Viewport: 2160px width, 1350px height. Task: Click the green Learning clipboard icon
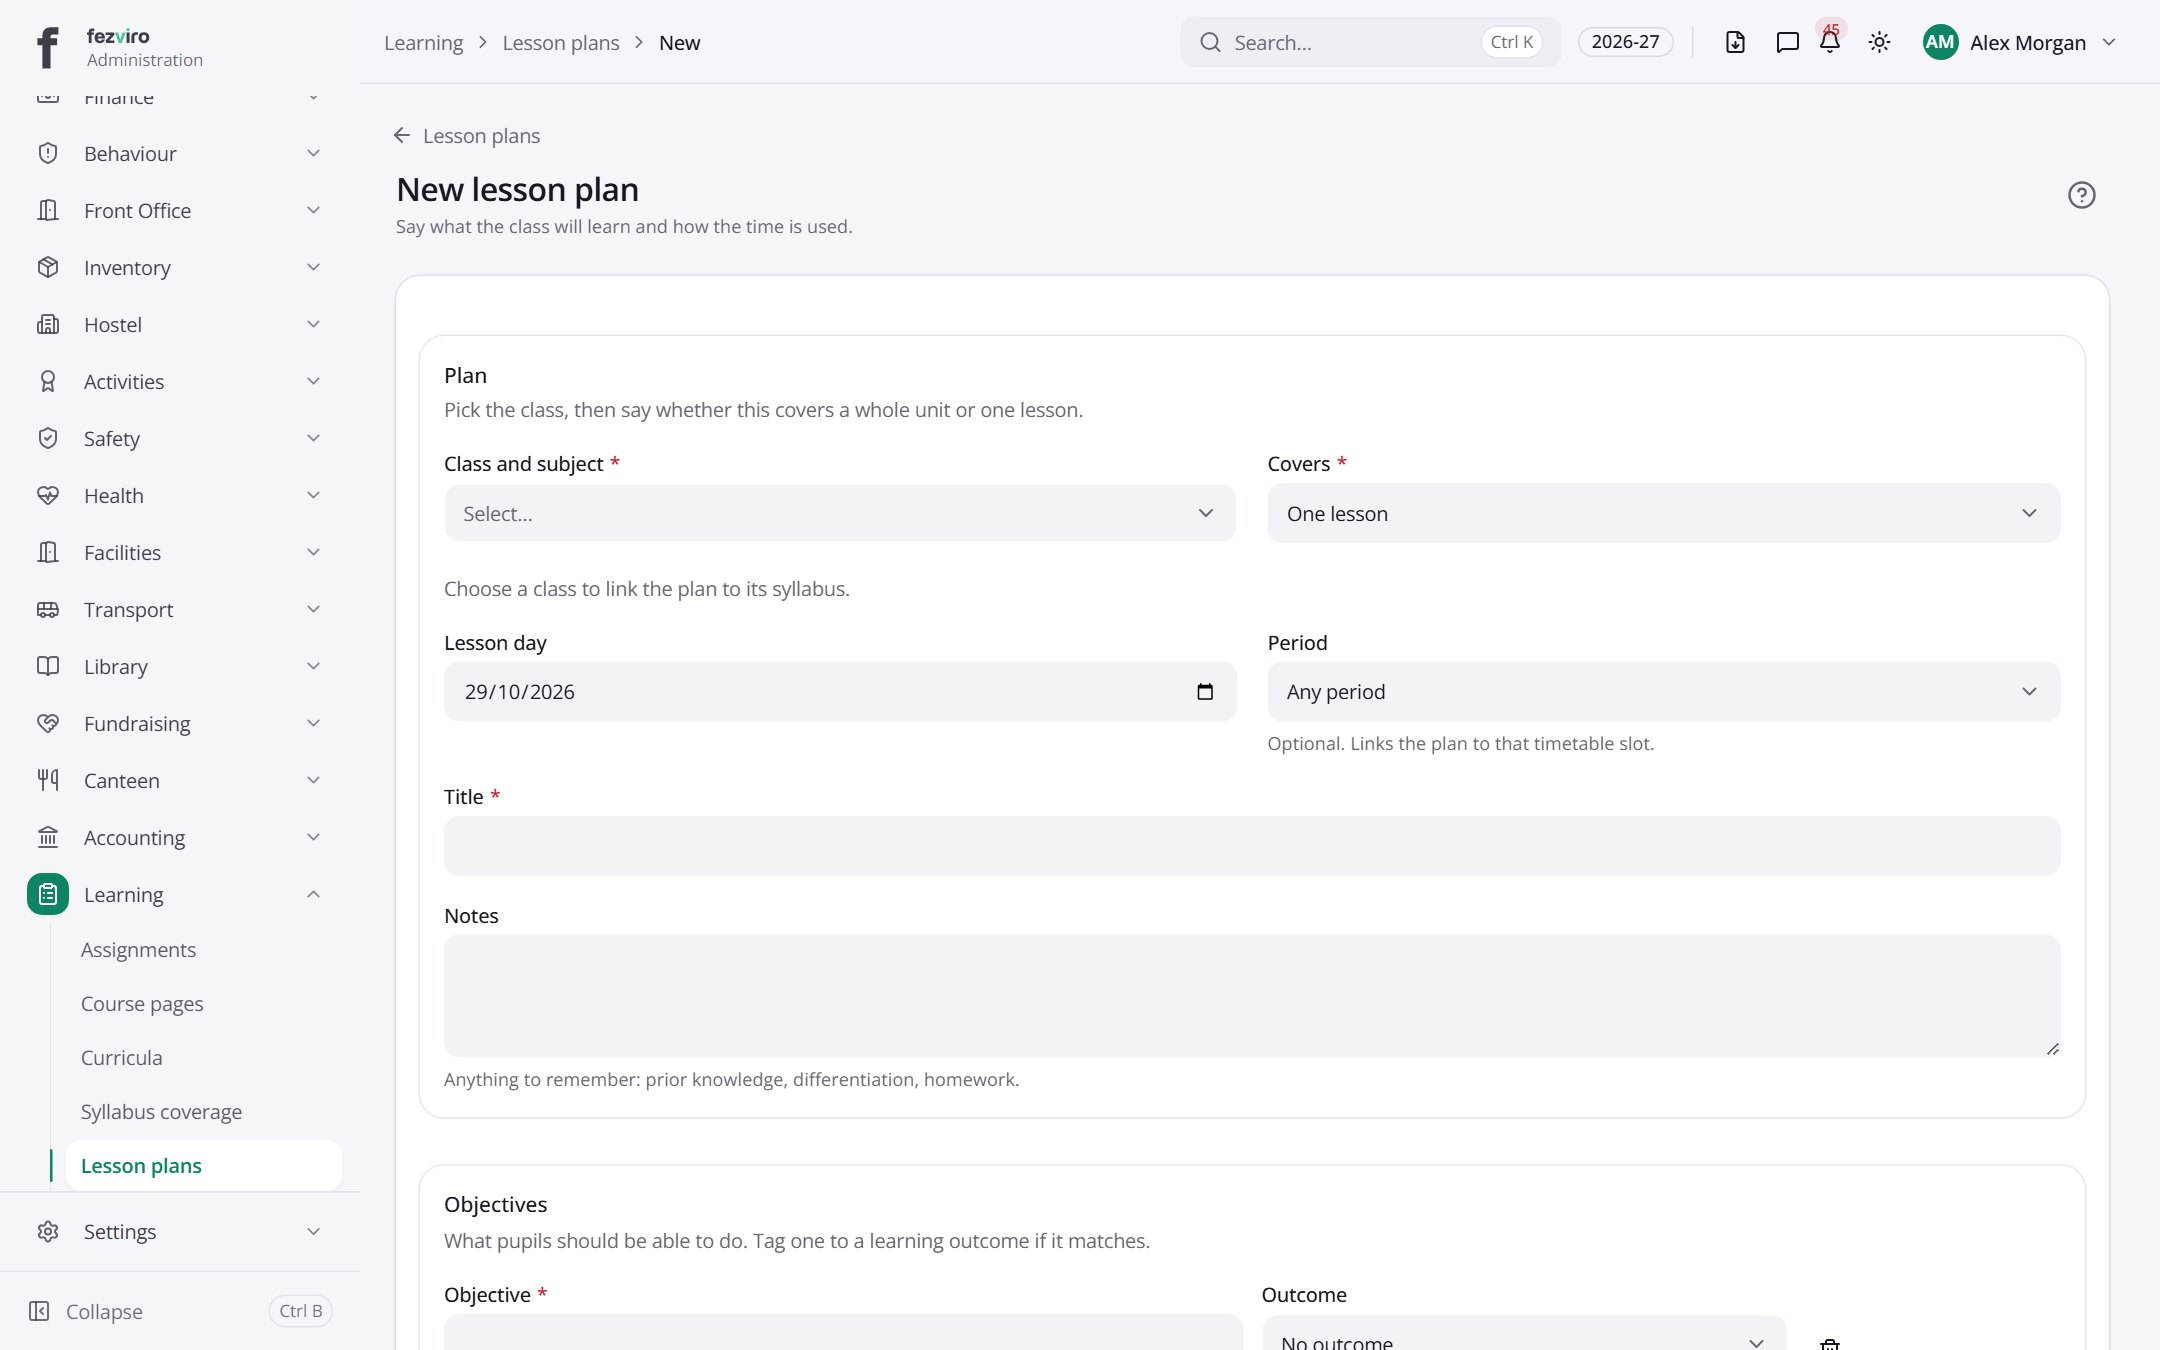coord(48,894)
